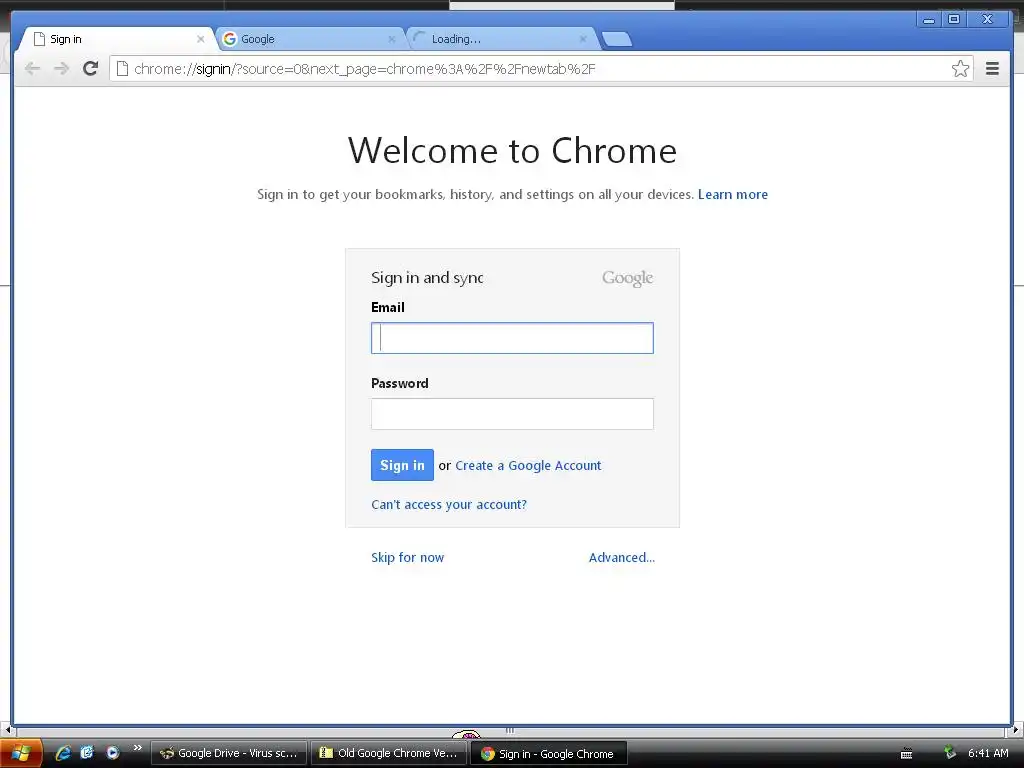The width and height of the screenshot is (1024, 768).
Task: Click the 6:41 AM clock
Action: 988,753
